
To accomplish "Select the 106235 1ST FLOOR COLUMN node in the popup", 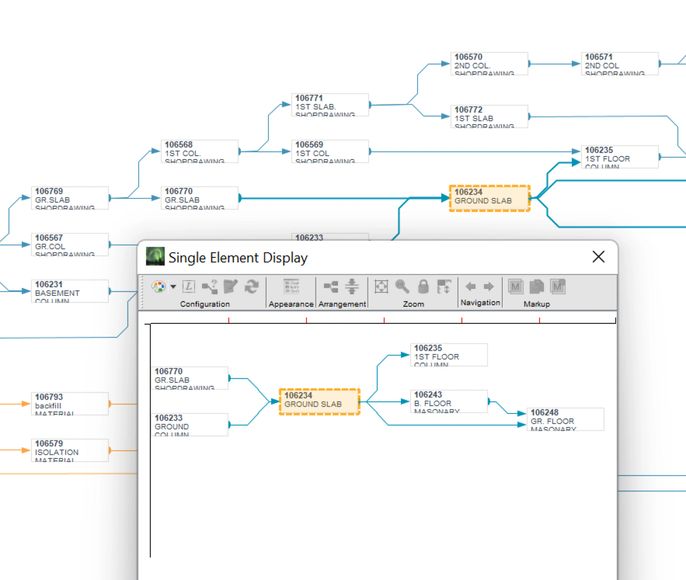I will (x=449, y=354).
